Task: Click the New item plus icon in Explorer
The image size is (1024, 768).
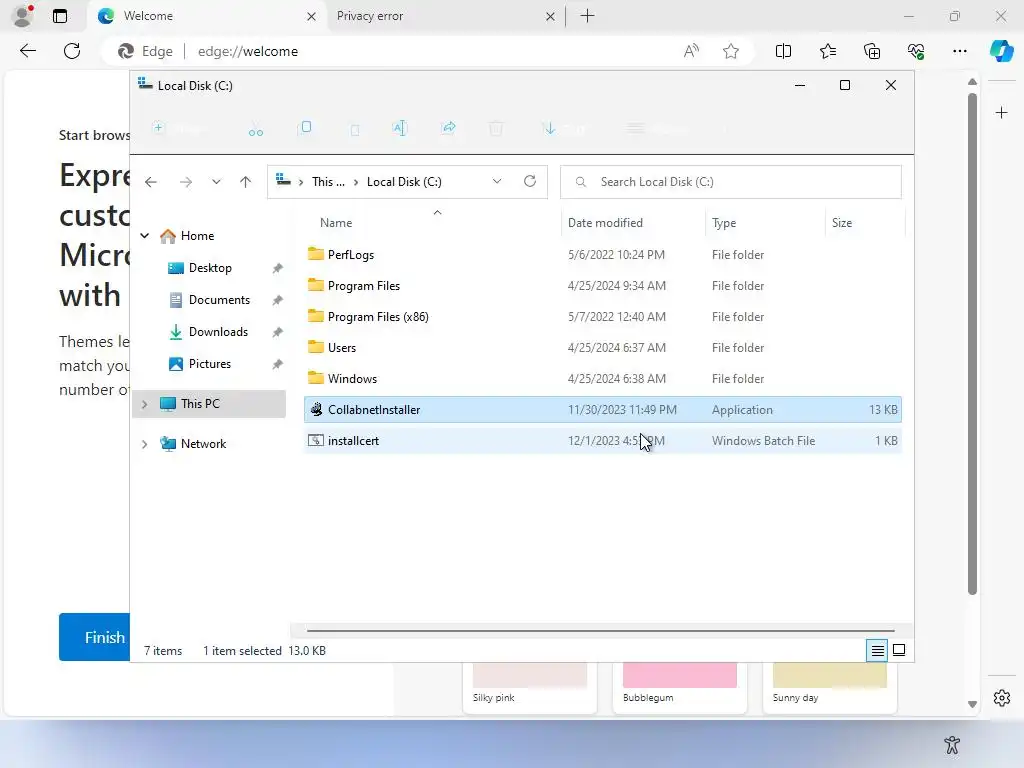Action: 158,128
